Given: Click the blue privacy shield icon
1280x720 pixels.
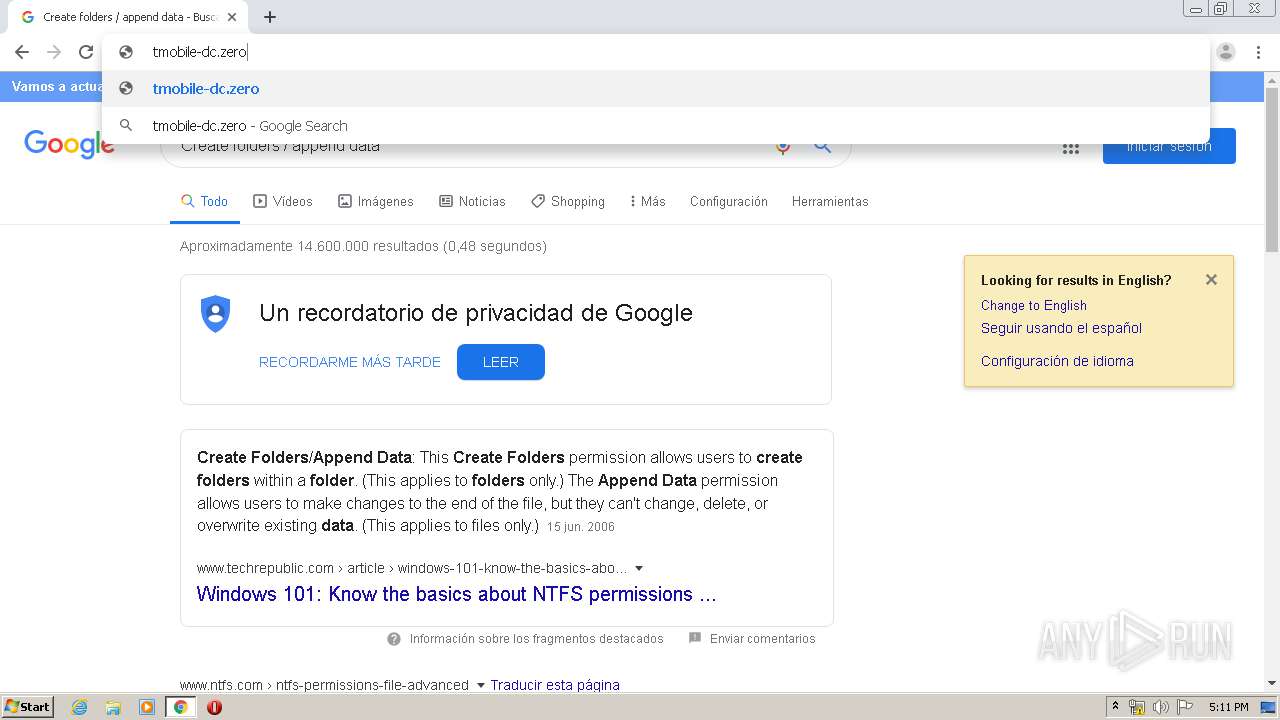Looking at the screenshot, I should pos(216,314).
